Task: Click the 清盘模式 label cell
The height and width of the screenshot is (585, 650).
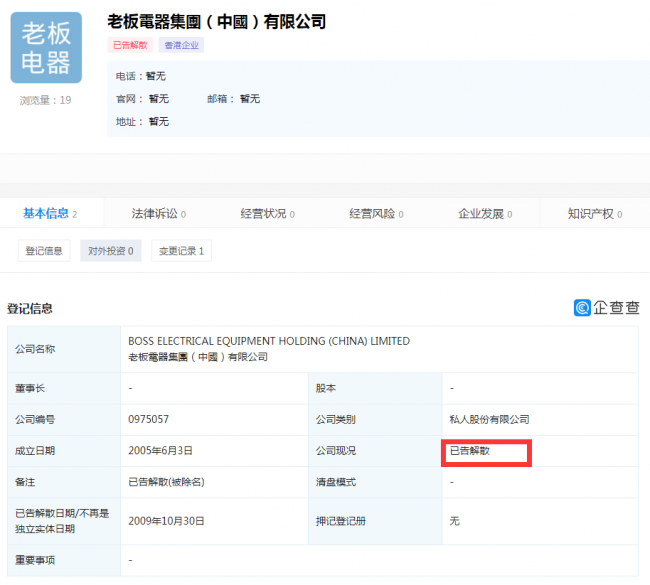Action: click(x=375, y=482)
